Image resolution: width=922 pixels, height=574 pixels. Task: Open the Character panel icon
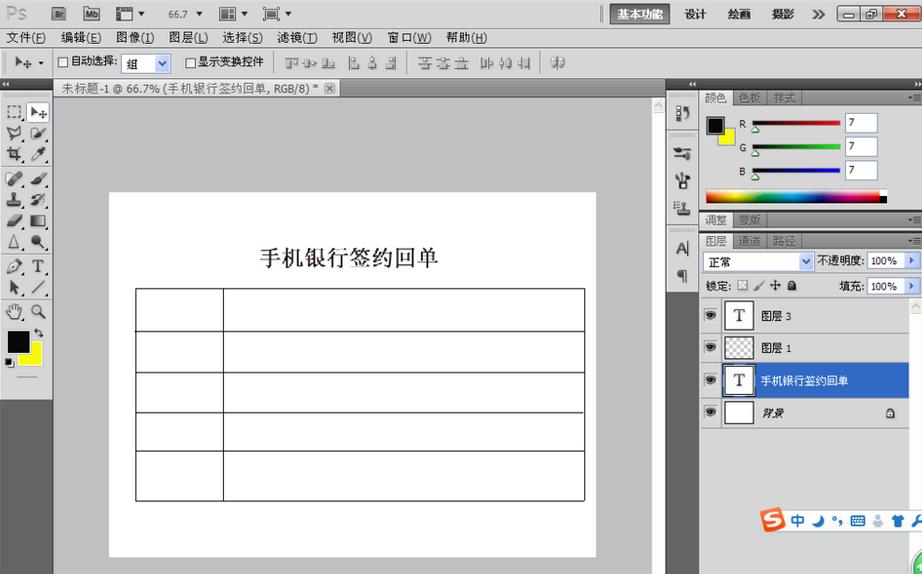pos(682,249)
